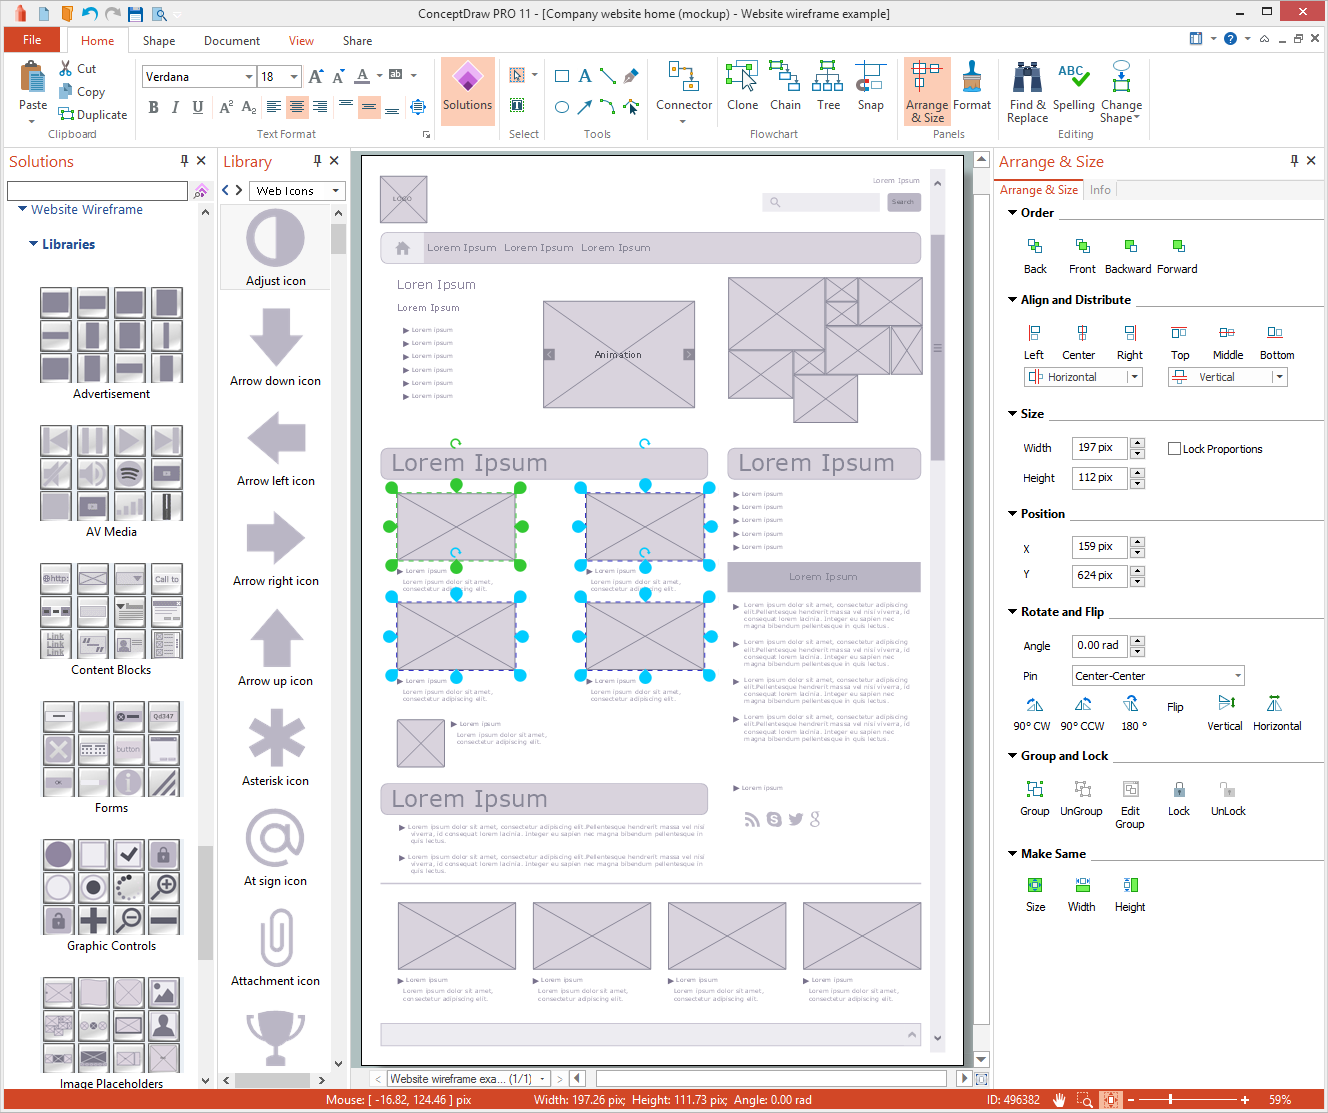Switch to the Share ribbon tab
The height and width of the screenshot is (1113, 1328).
[x=357, y=41]
